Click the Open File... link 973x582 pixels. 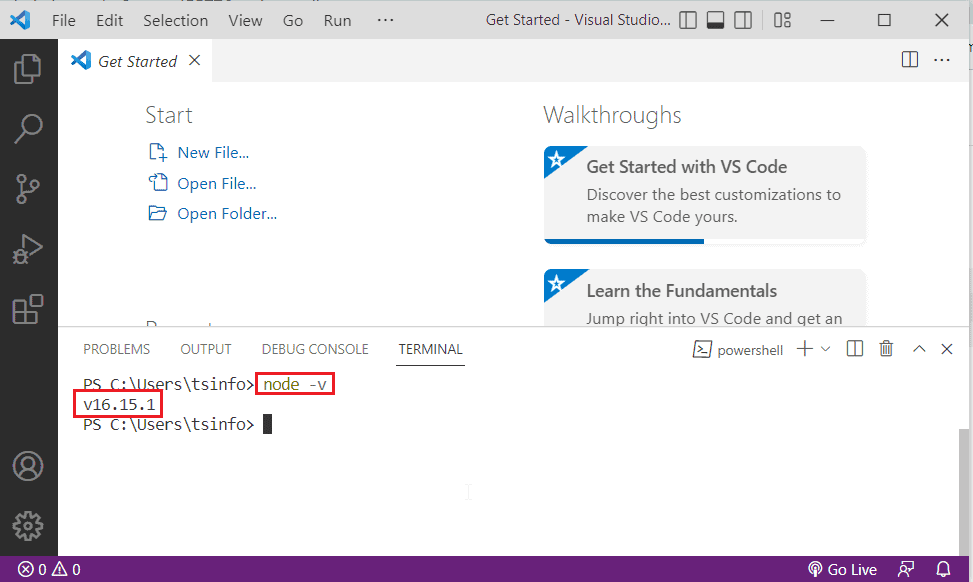[x=217, y=184]
